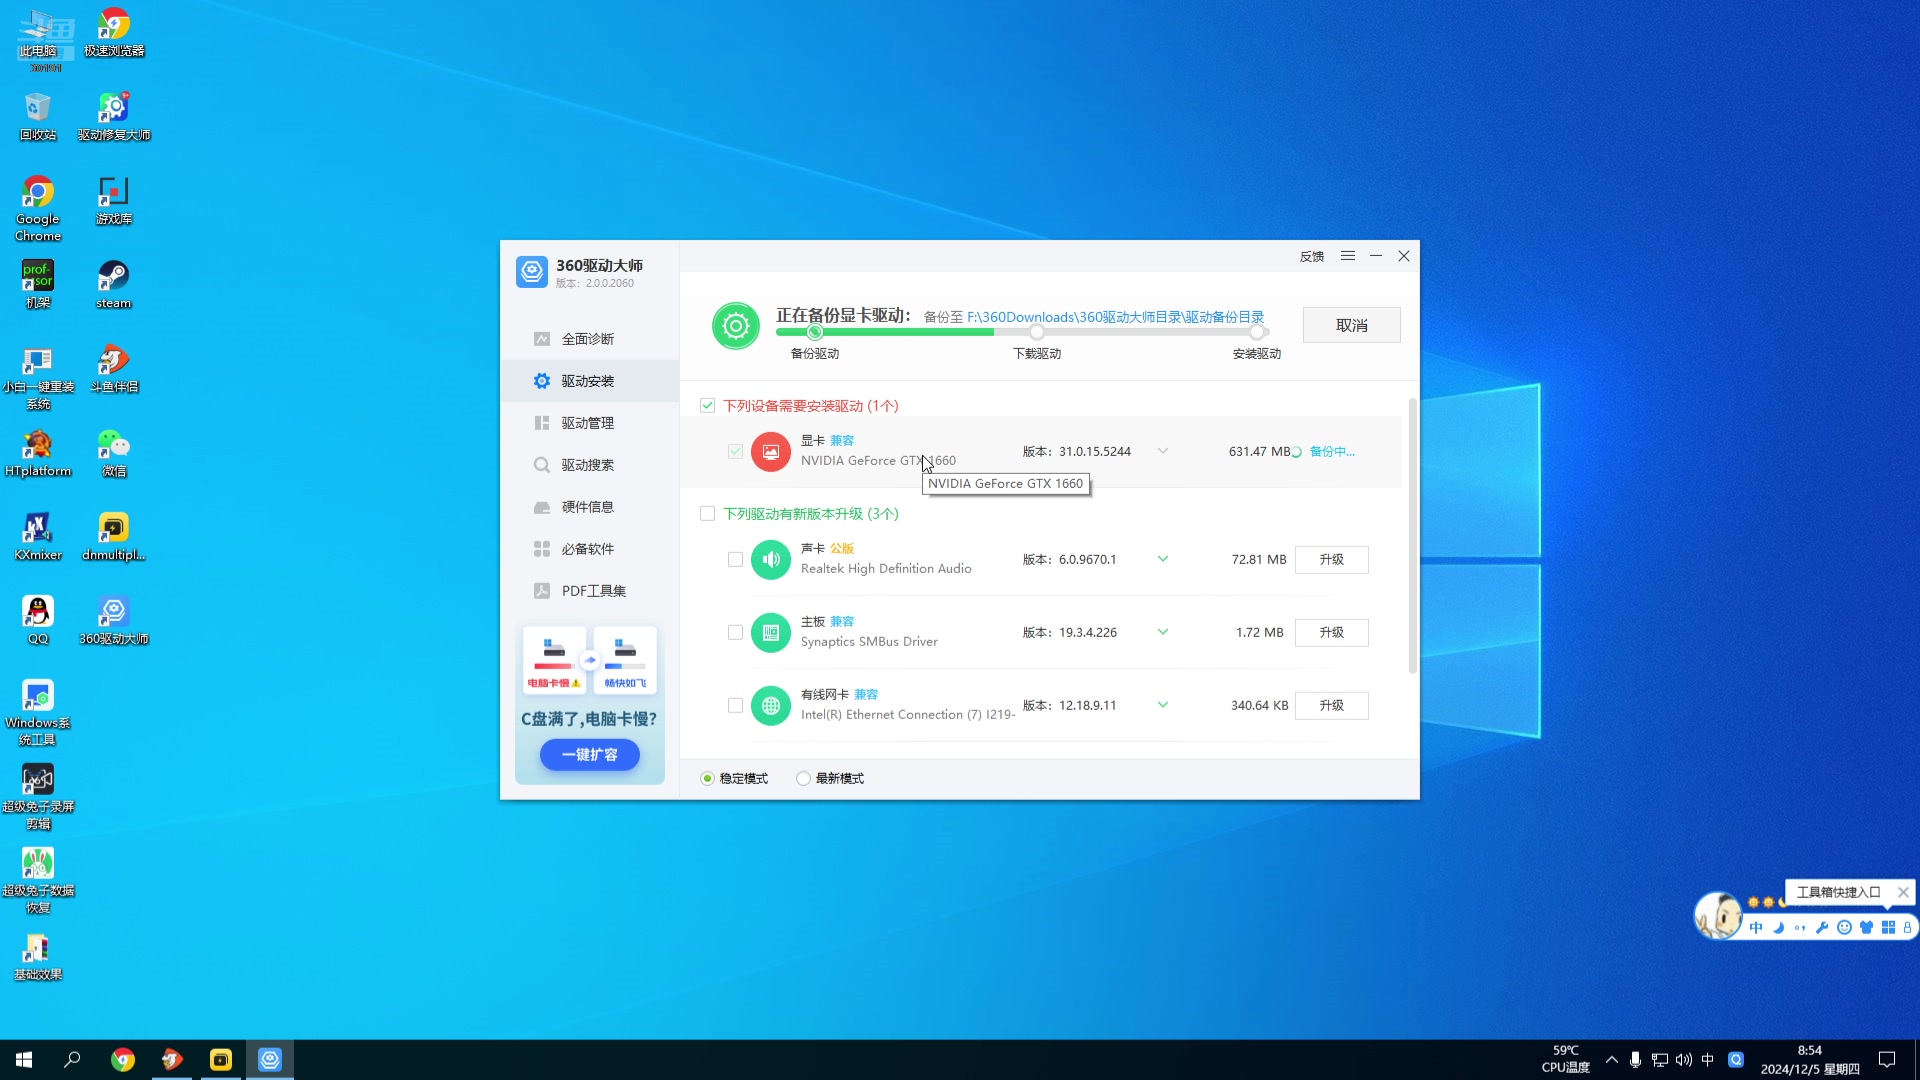Click the green 主板 motherboard icon
The image size is (1920, 1080).
pyautogui.click(x=771, y=632)
